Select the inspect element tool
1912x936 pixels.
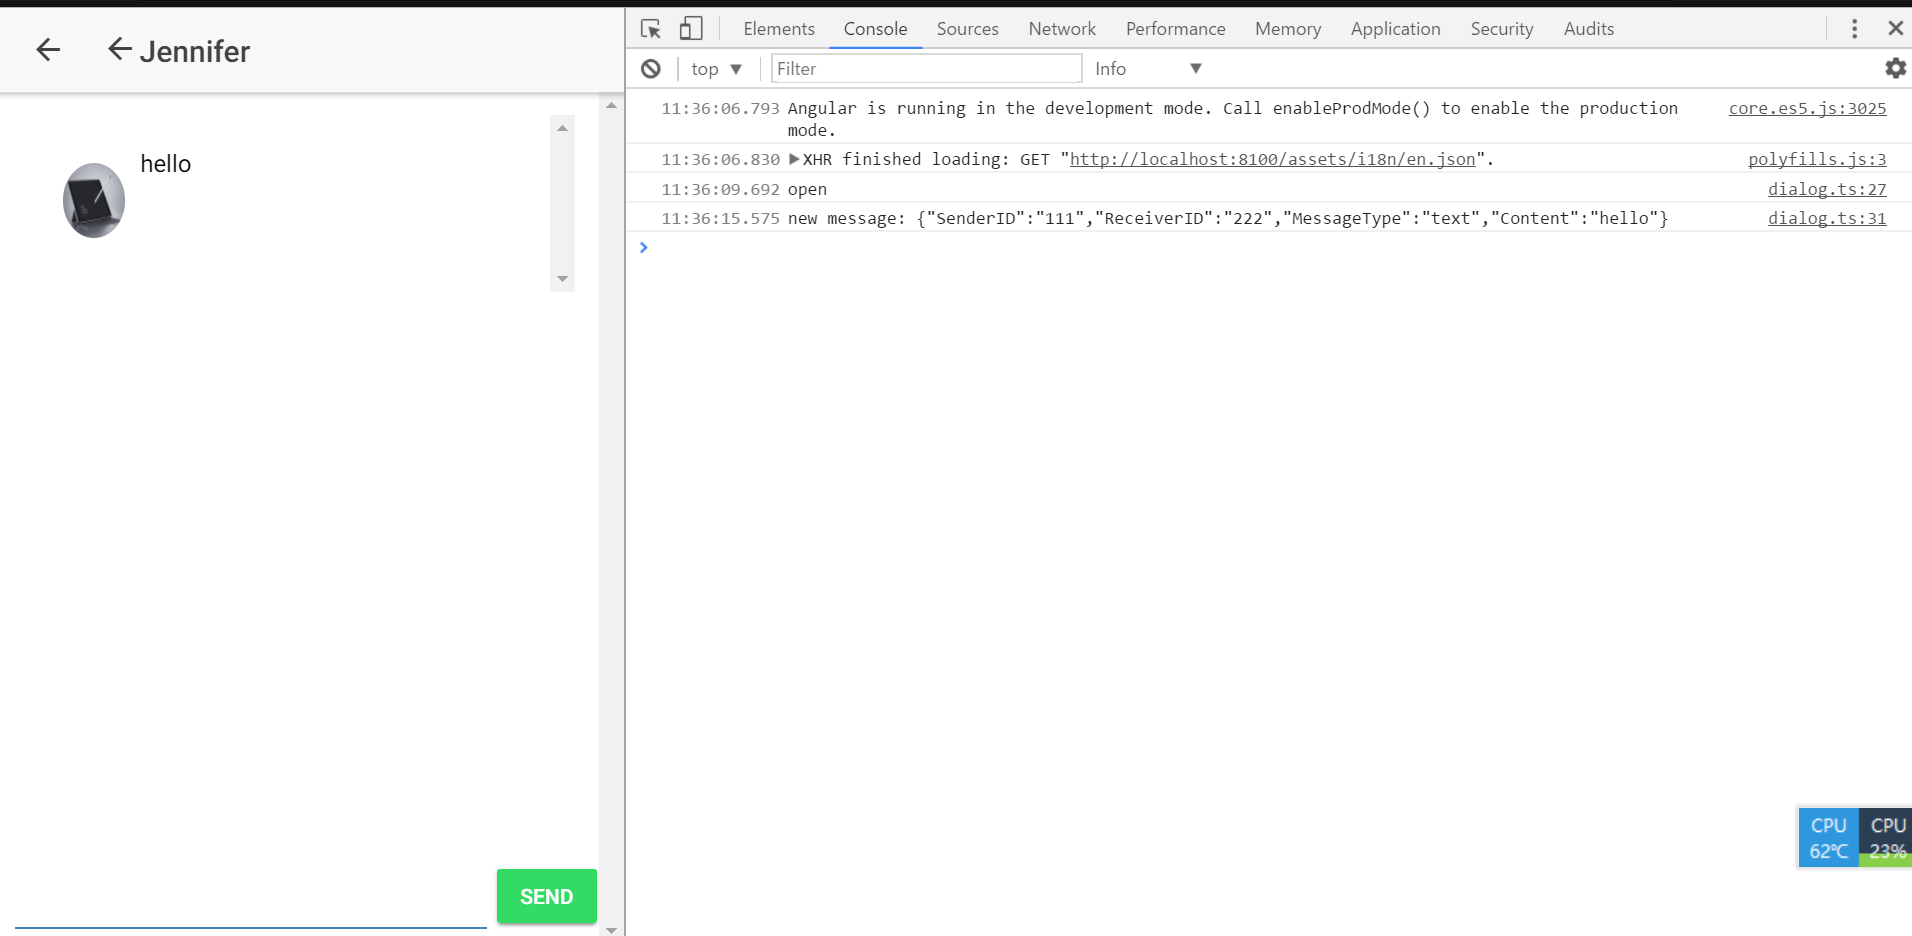(x=650, y=28)
